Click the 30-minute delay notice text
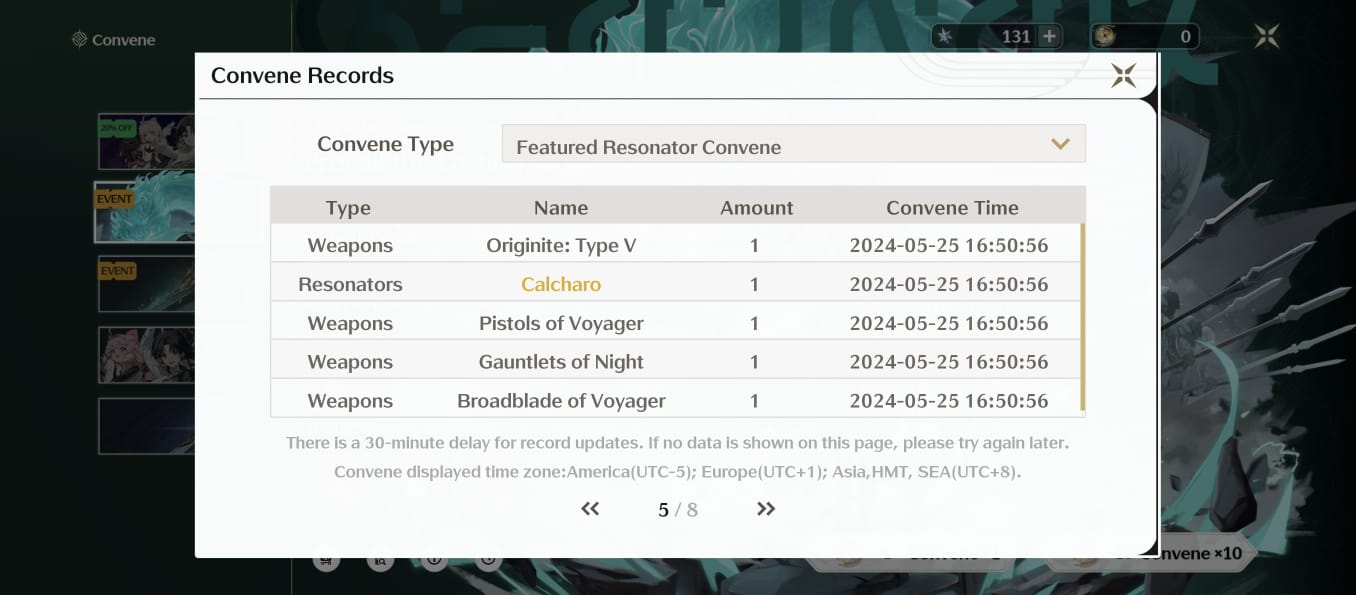1356x595 pixels. (677, 442)
